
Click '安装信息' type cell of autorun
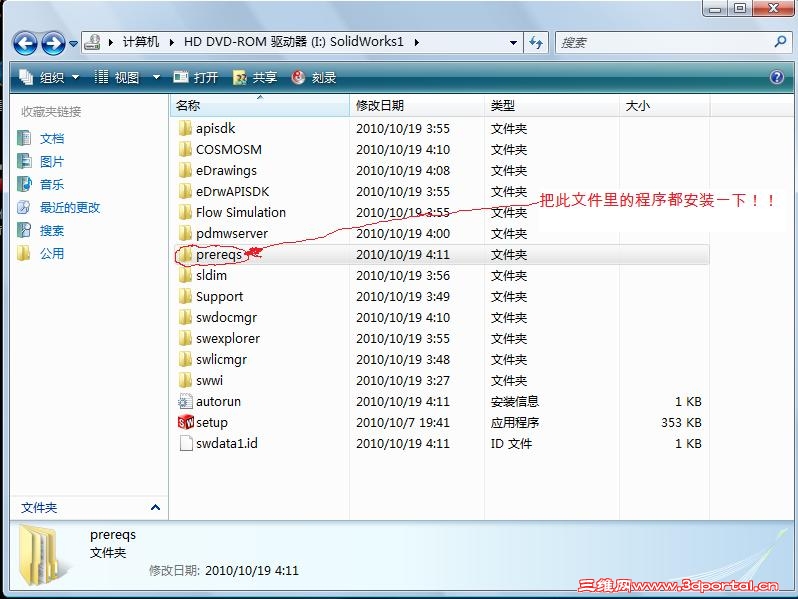515,402
